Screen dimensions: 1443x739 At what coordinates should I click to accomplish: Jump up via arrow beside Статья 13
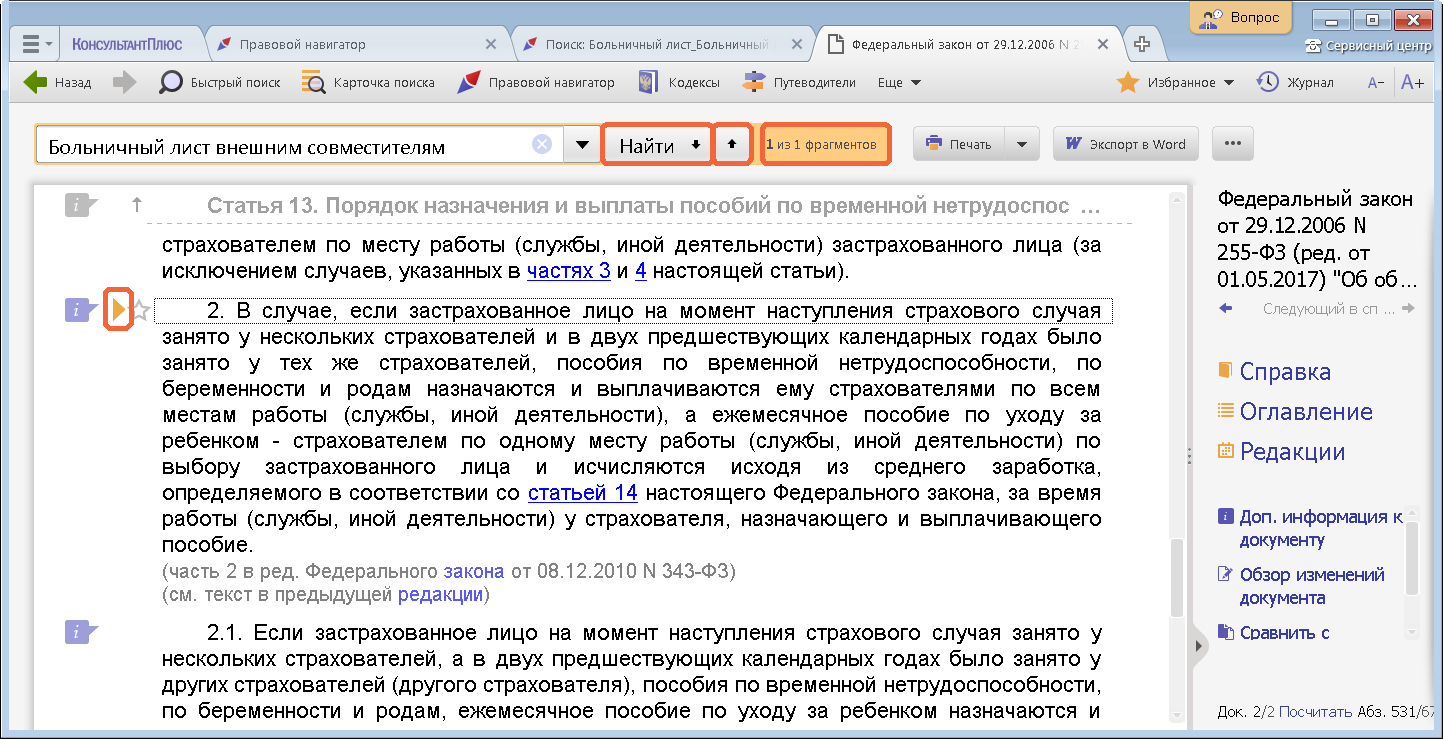(x=137, y=205)
